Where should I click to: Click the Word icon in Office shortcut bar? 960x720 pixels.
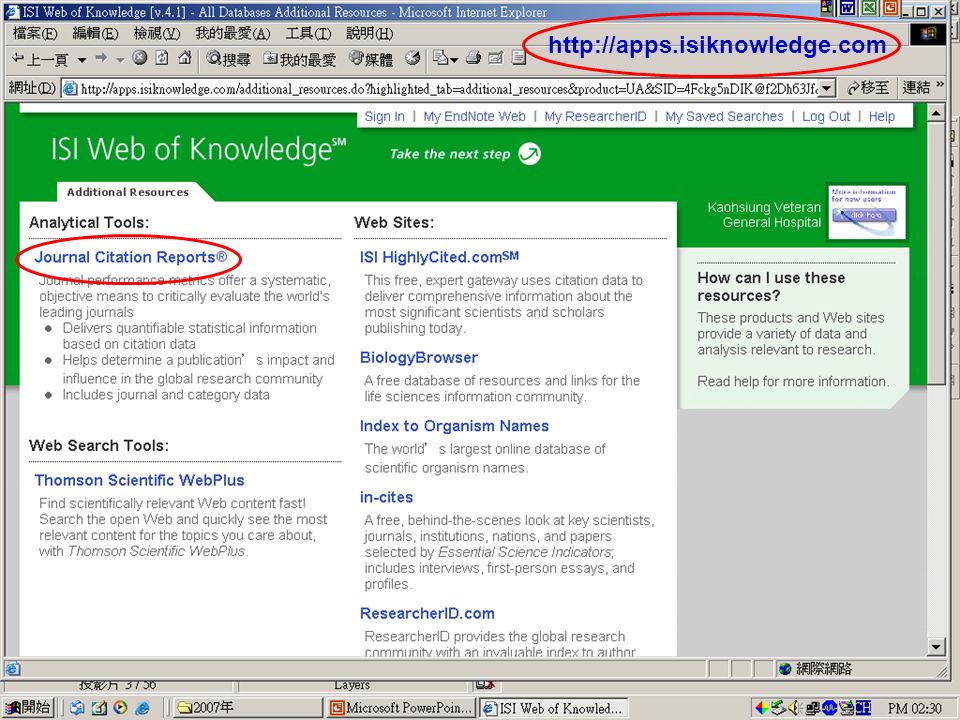pyautogui.click(x=848, y=7)
